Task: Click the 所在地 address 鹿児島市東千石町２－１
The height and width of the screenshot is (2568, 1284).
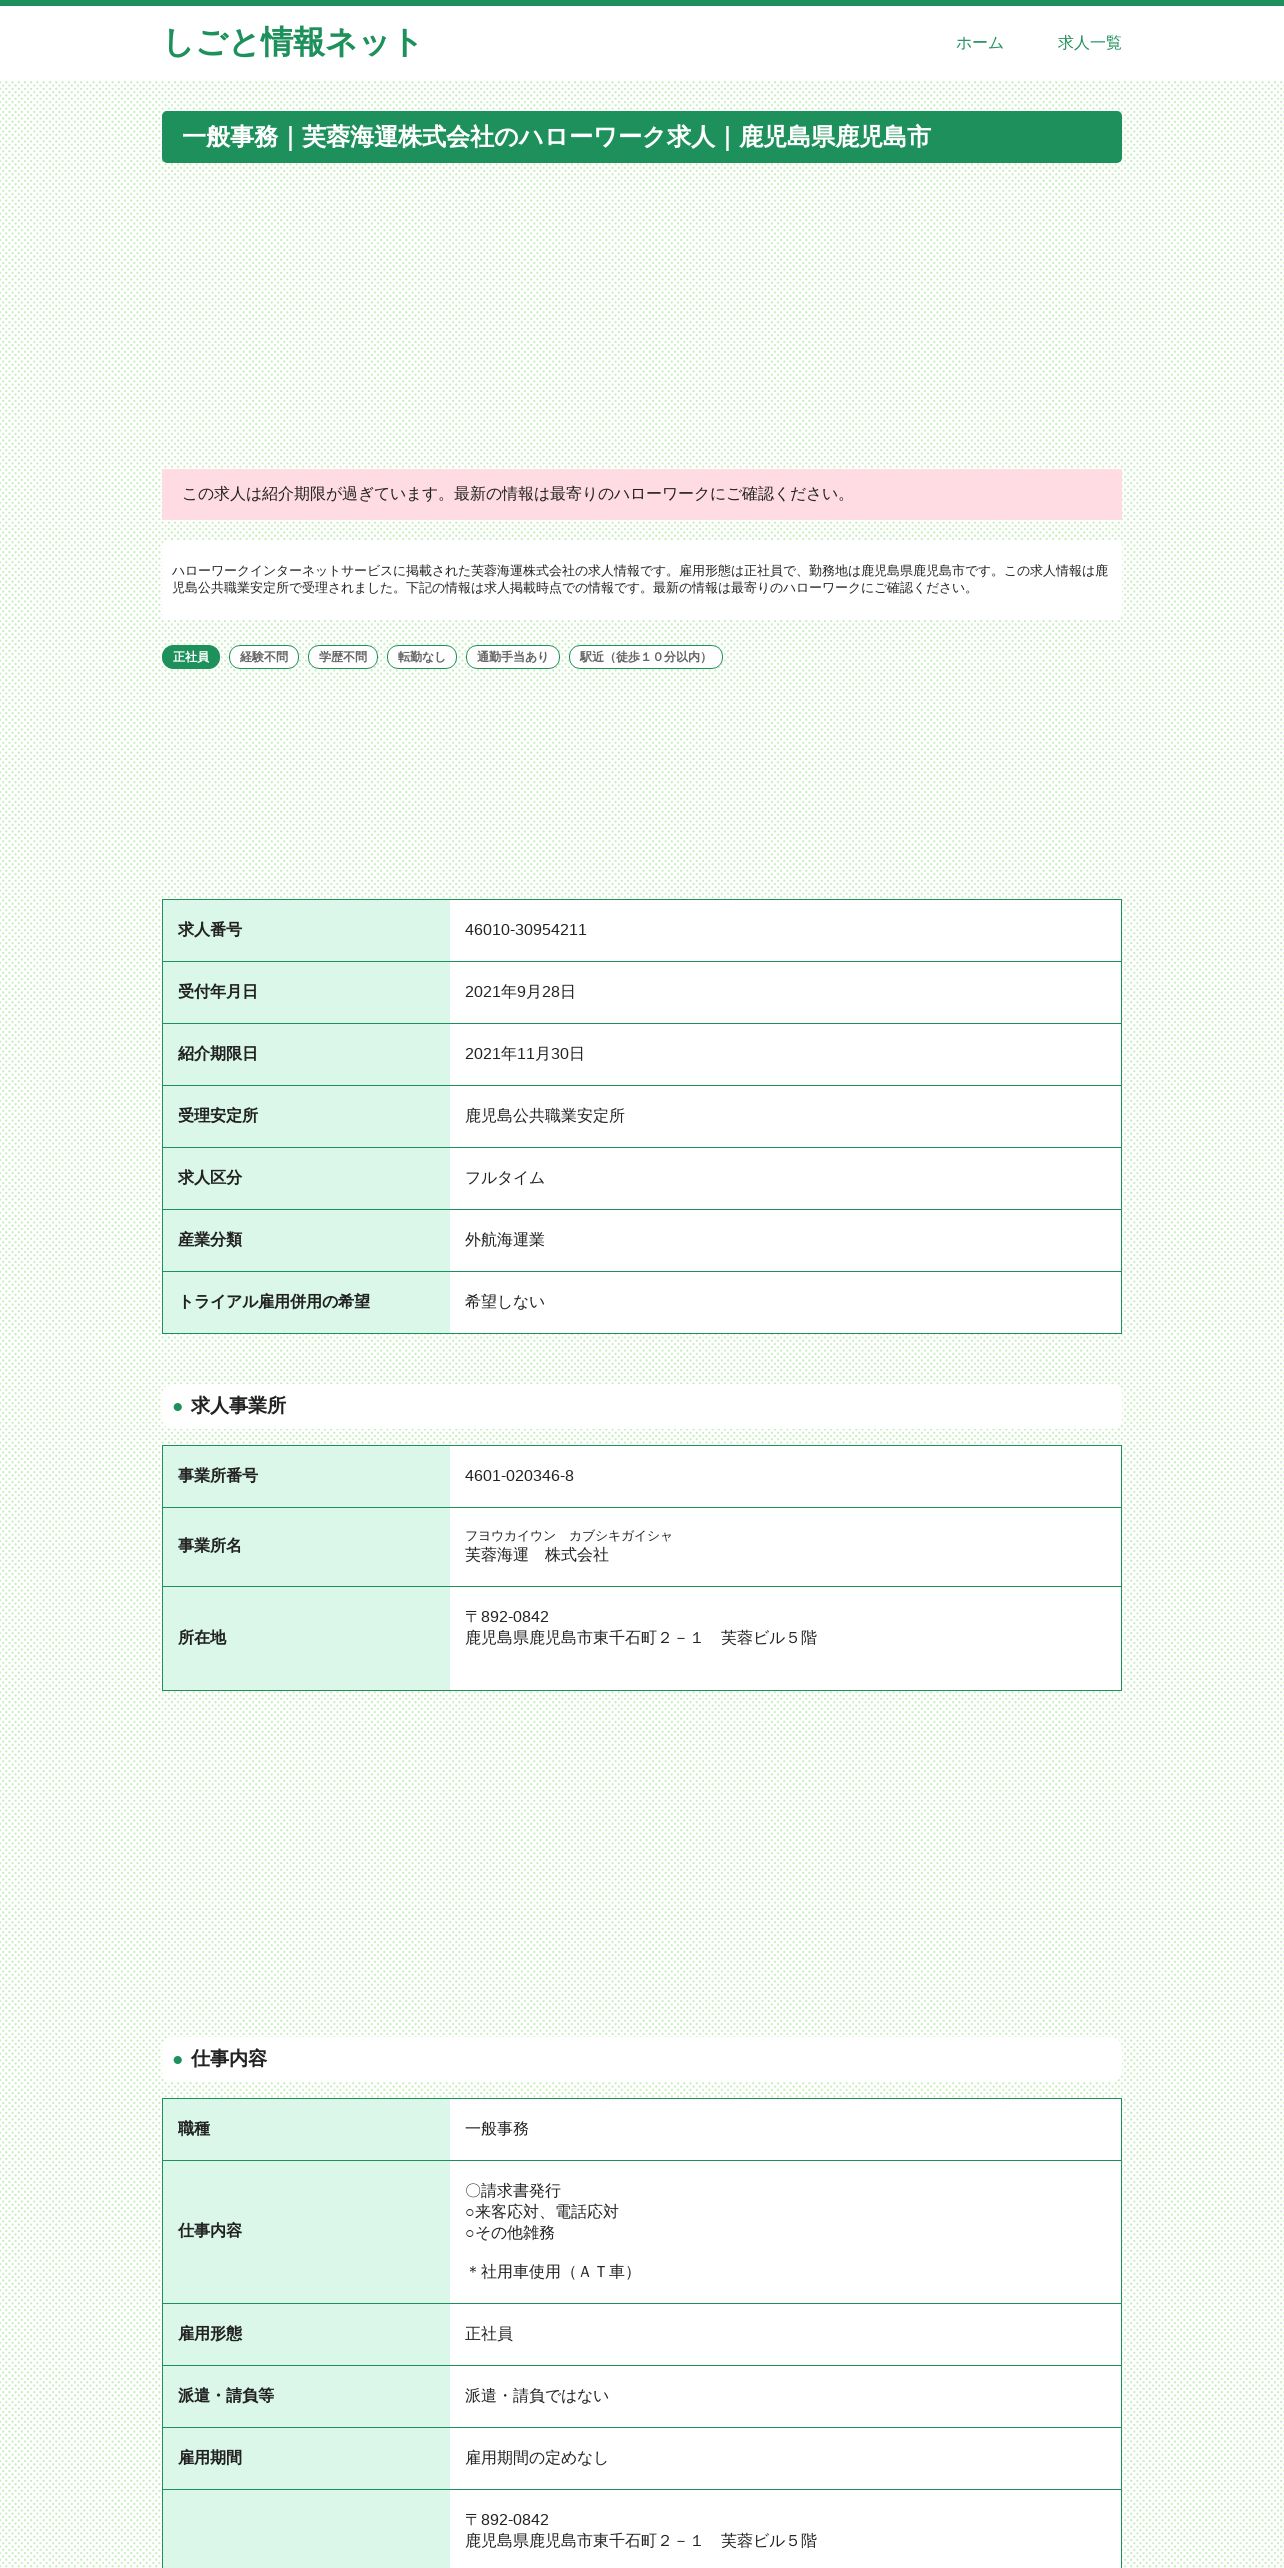Action: point(641,1638)
